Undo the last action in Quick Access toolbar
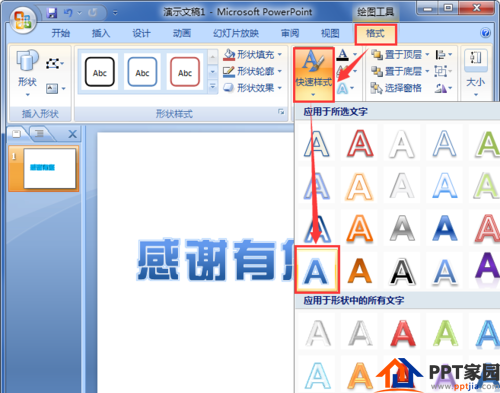Screen dimensions: 500x393 pos(68,13)
